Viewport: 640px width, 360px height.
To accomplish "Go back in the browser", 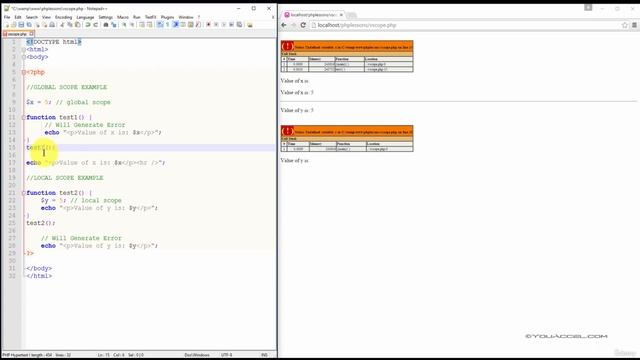I will tap(284, 25).
